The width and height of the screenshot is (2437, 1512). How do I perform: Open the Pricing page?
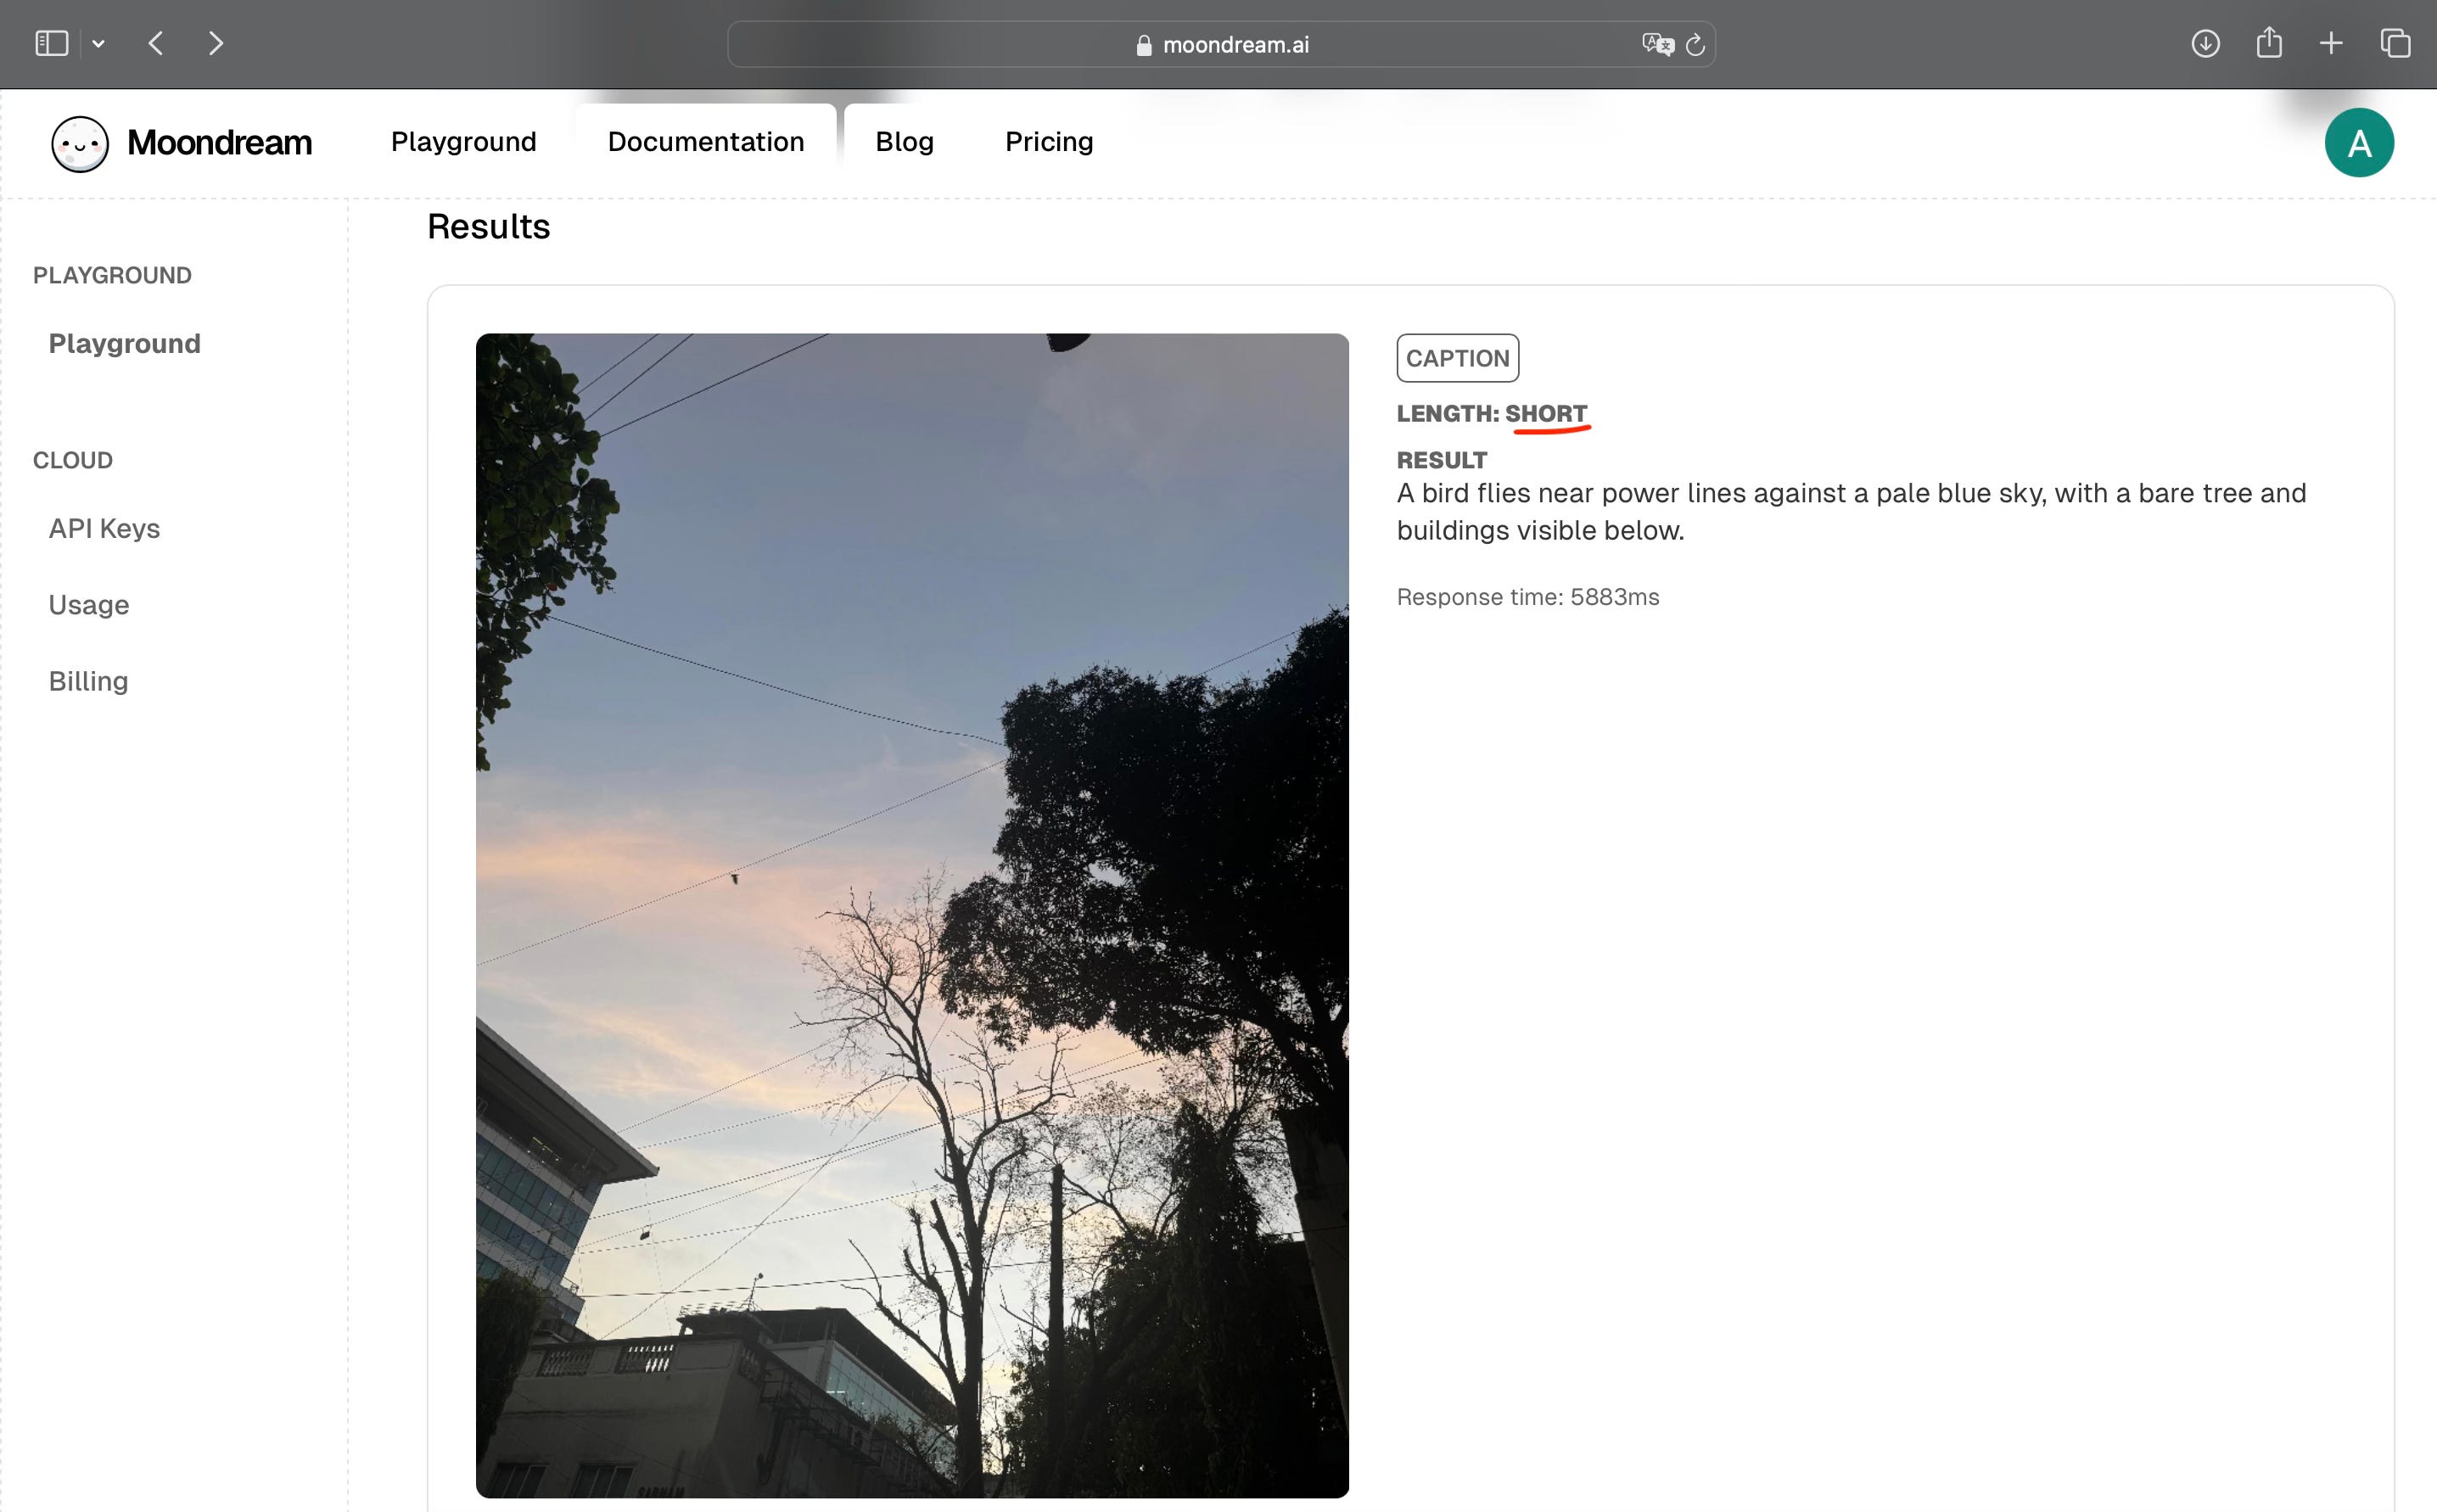click(x=1048, y=142)
